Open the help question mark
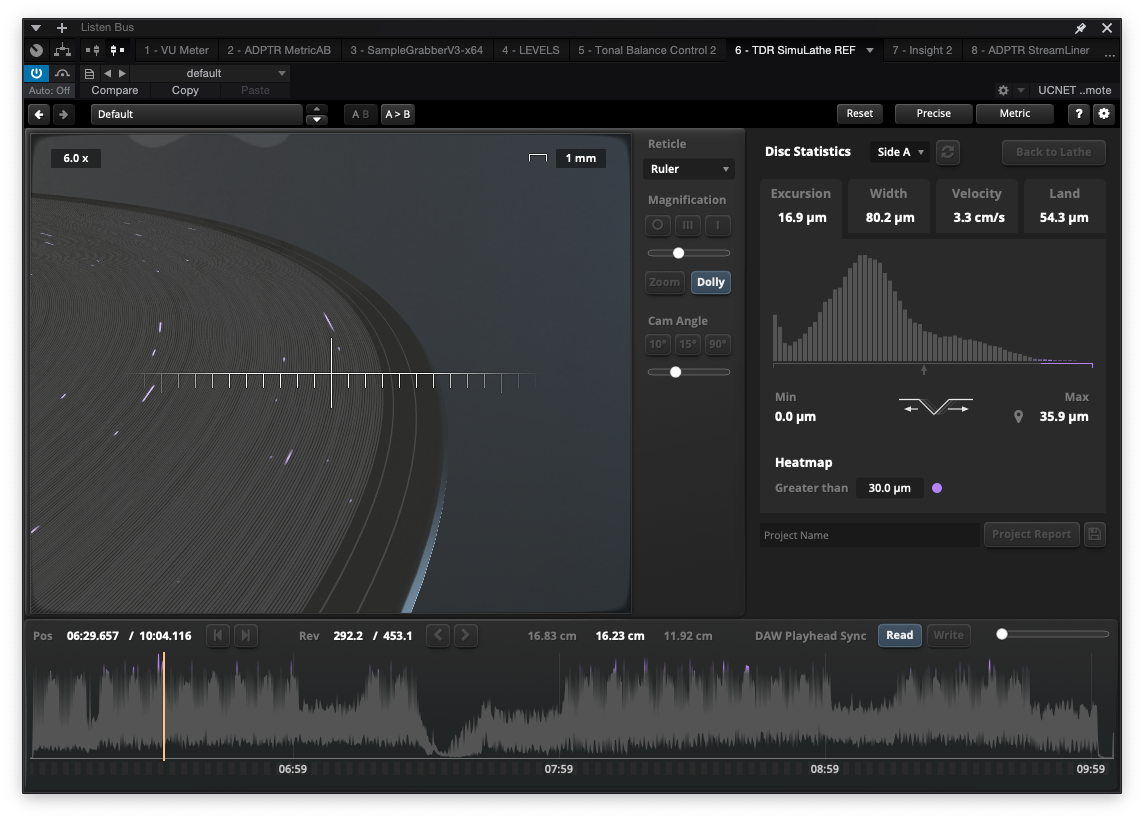Viewport: 1144px width, 820px height. tap(1078, 113)
